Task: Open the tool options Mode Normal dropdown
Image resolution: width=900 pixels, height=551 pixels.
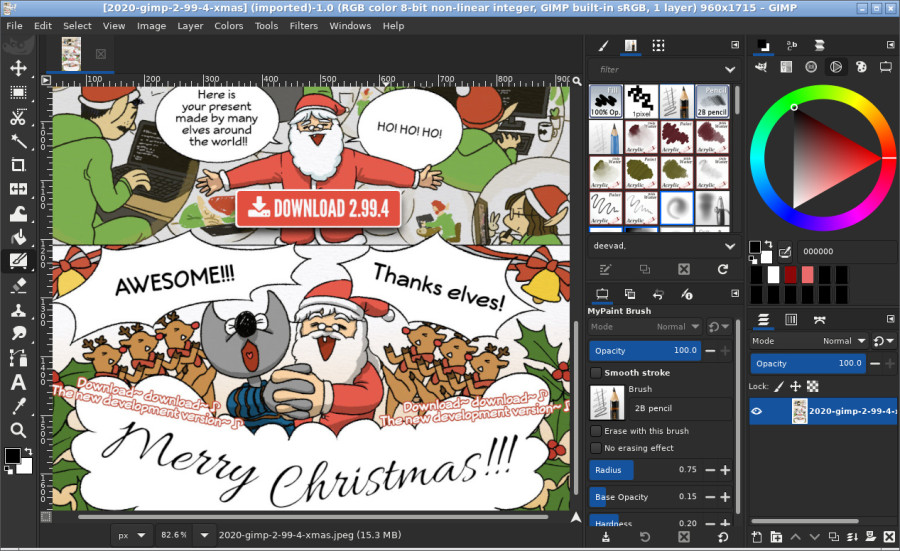Action: pos(645,327)
